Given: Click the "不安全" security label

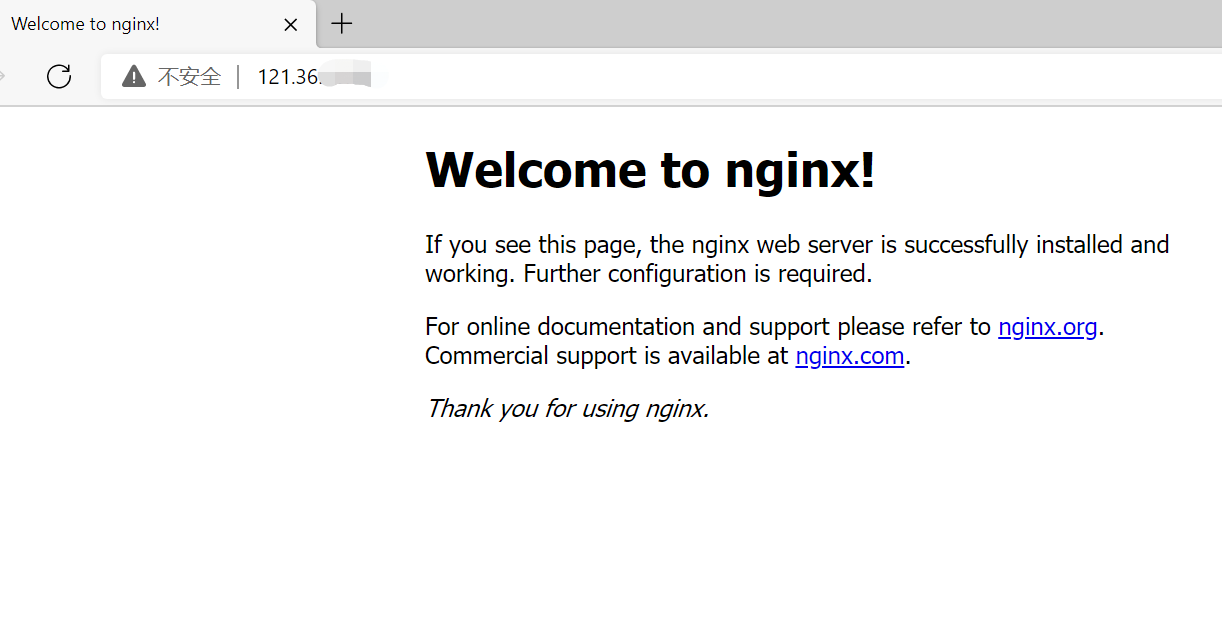Looking at the screenshot, I should (189, 77).
